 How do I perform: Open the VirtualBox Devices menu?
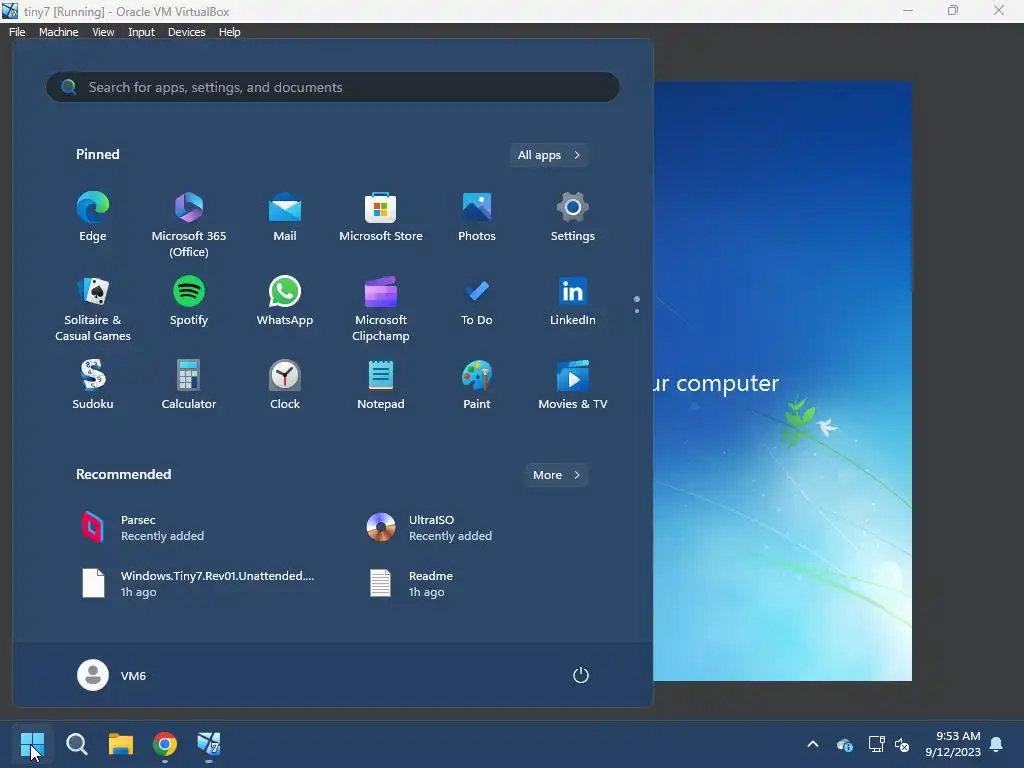click(x=186, y=32)
